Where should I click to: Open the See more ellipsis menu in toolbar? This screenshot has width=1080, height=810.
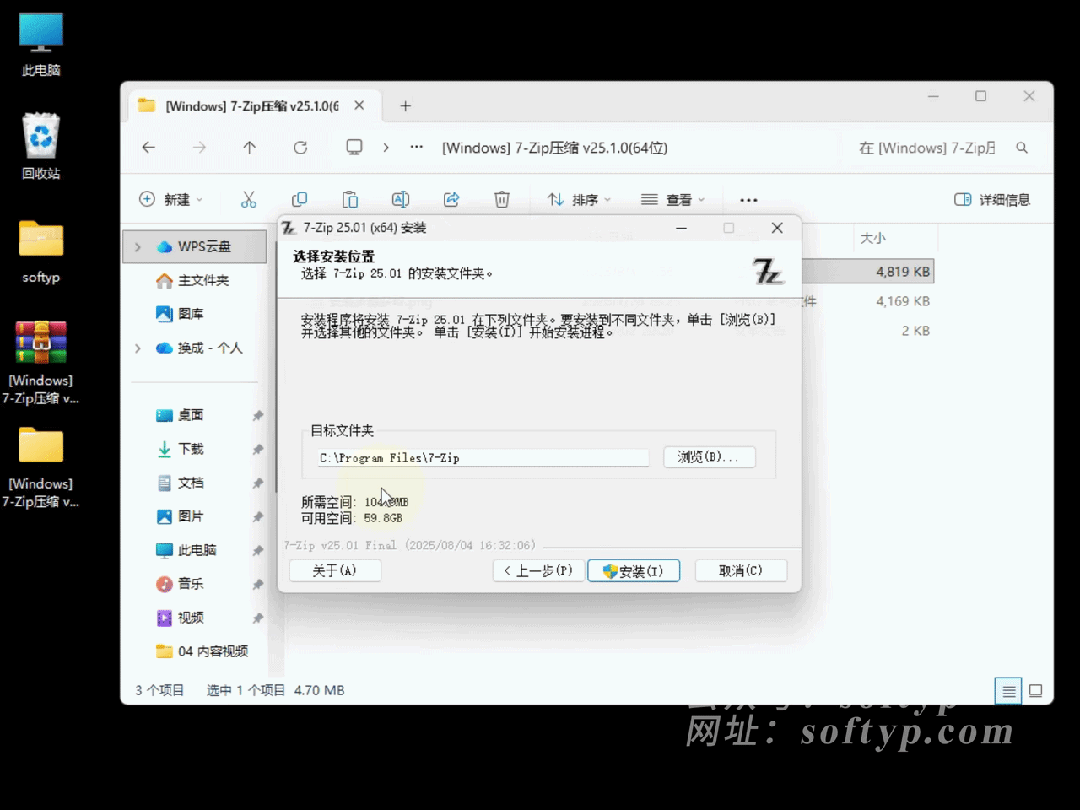(x=749, y=200)
